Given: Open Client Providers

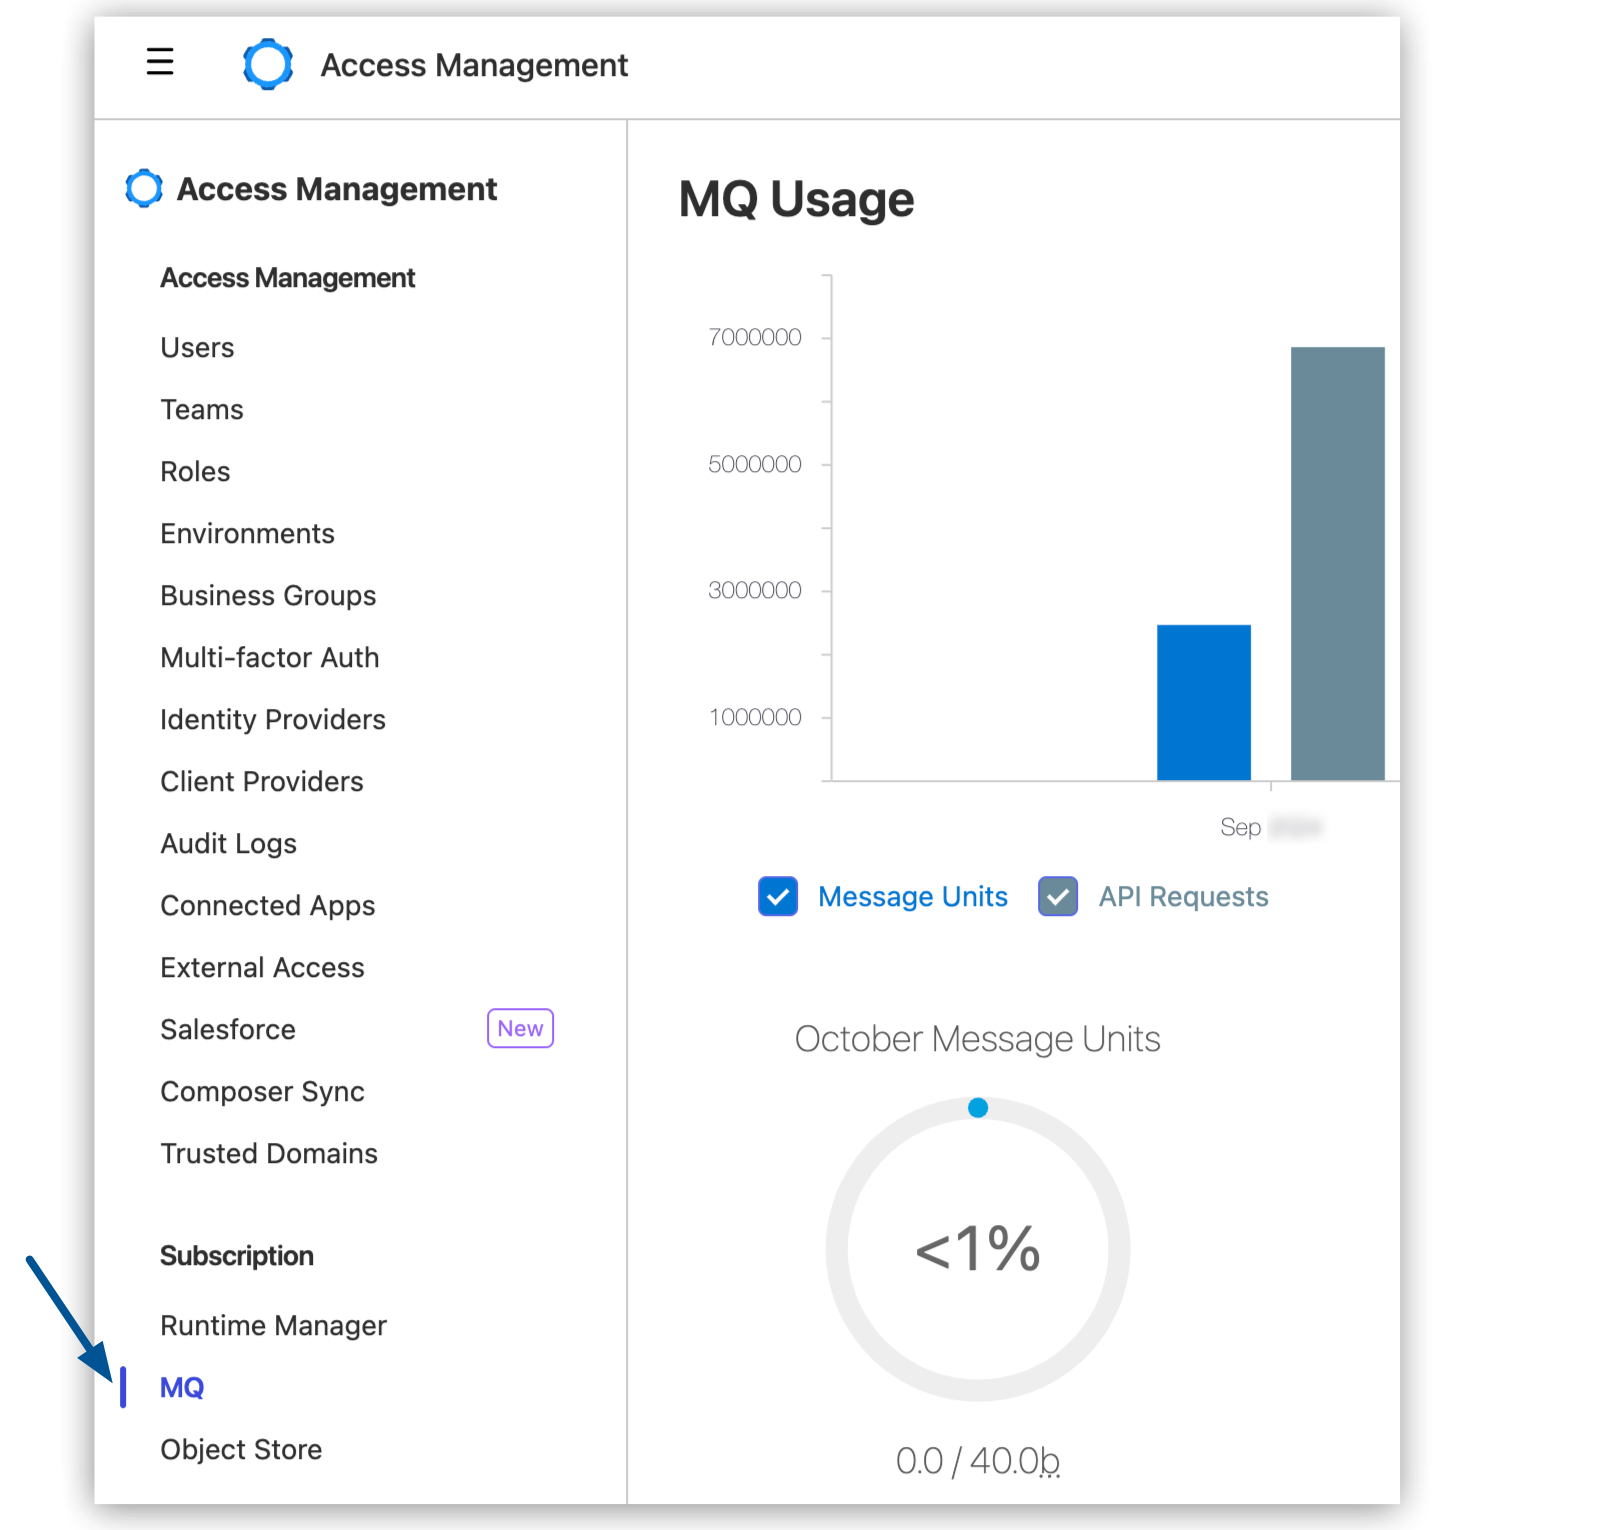Looking at the screenshot, I should 261,781.
